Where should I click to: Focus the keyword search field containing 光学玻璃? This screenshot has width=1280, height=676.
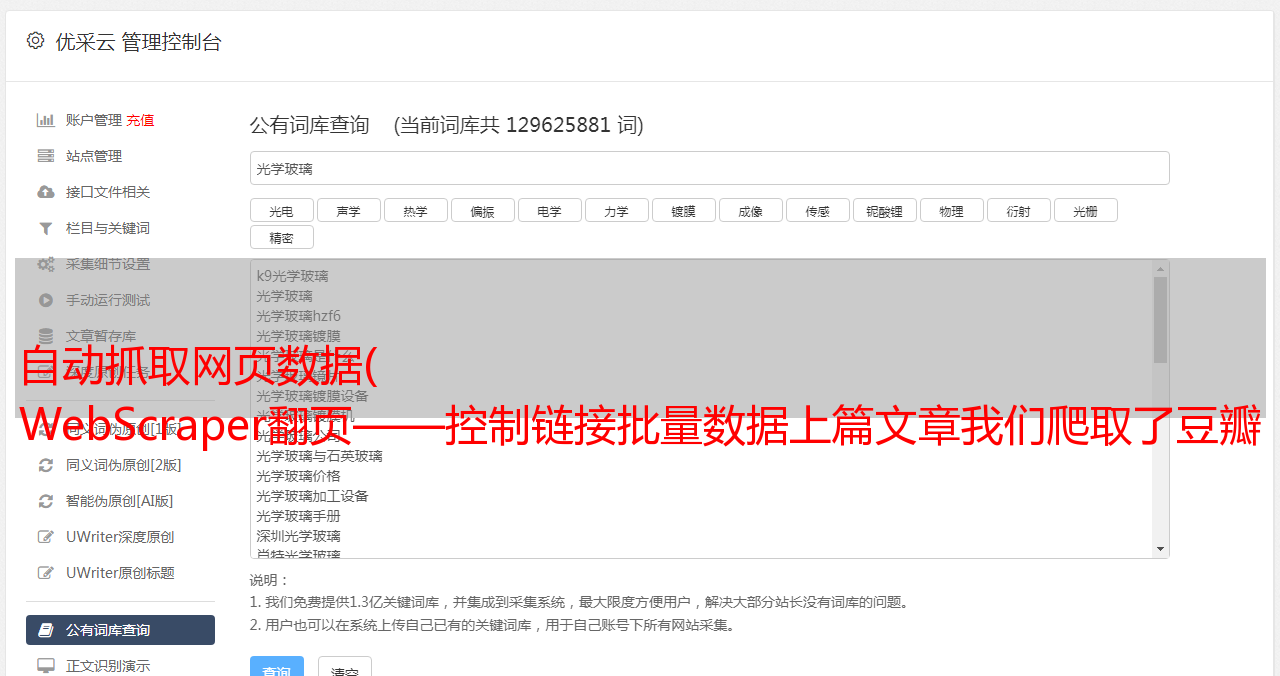(x=709, y=168)
